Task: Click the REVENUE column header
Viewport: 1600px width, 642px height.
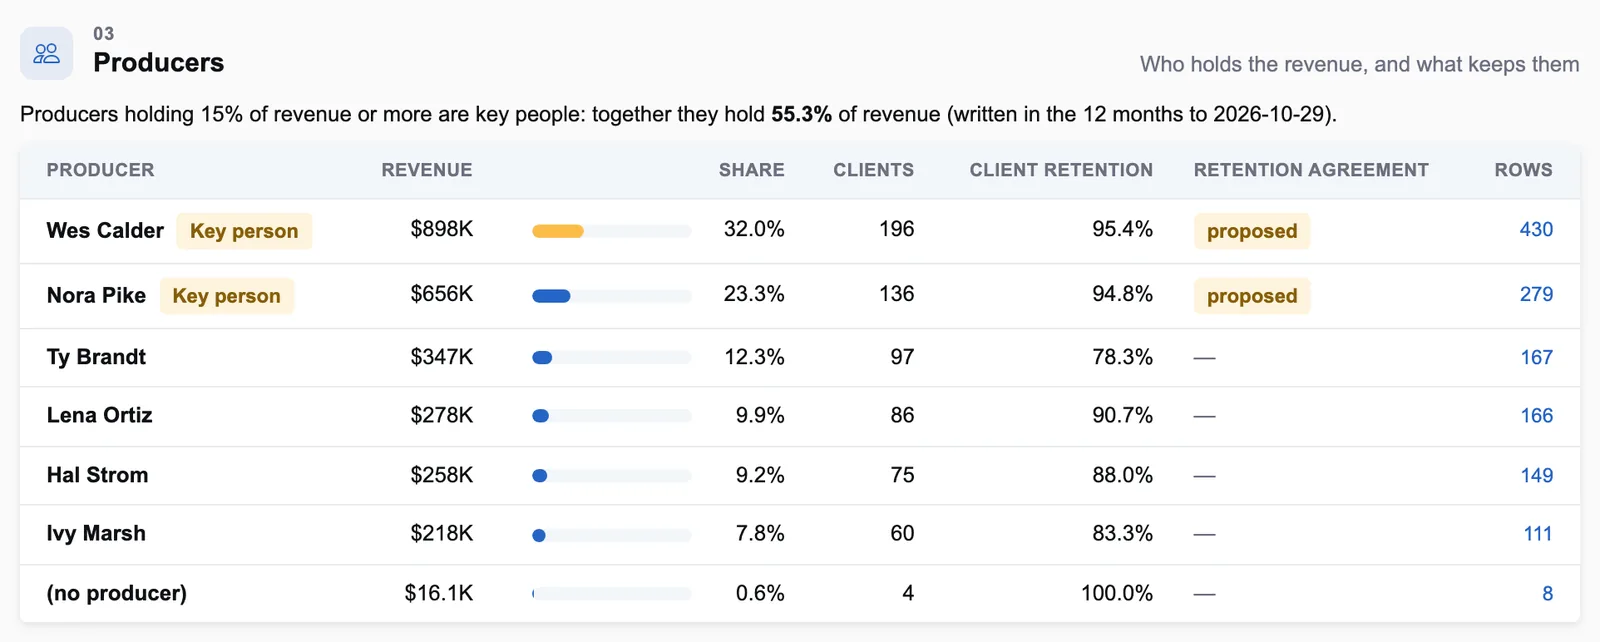Action: click(x=427, y=170)
